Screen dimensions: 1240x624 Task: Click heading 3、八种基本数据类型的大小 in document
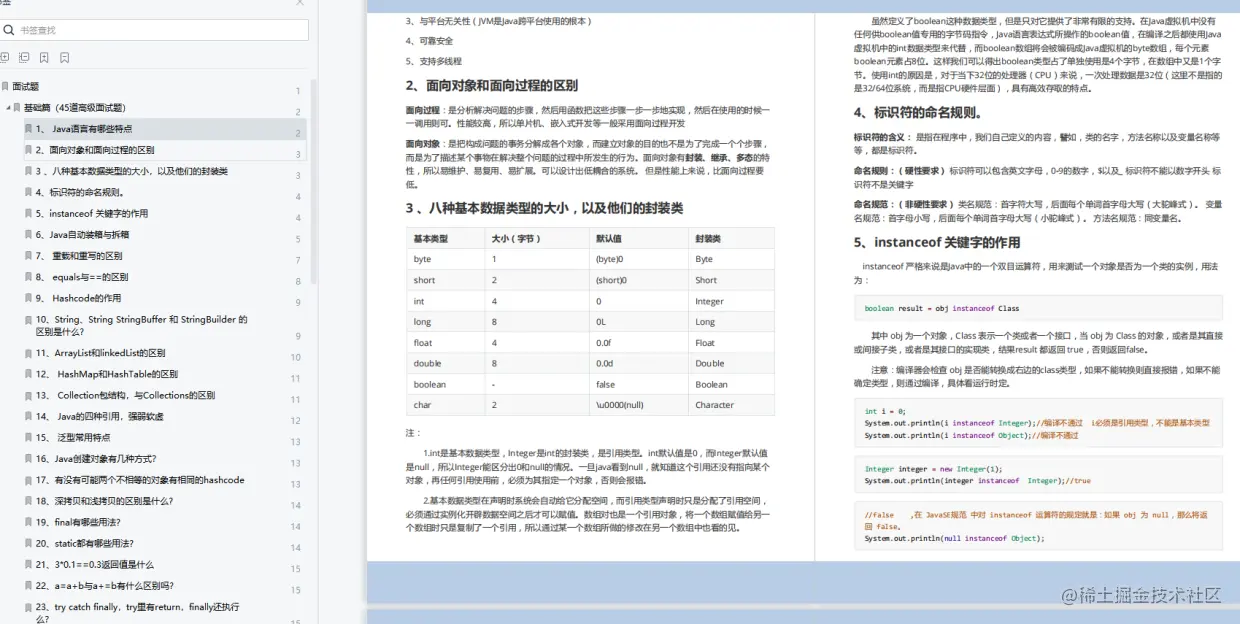click(544, 208)
